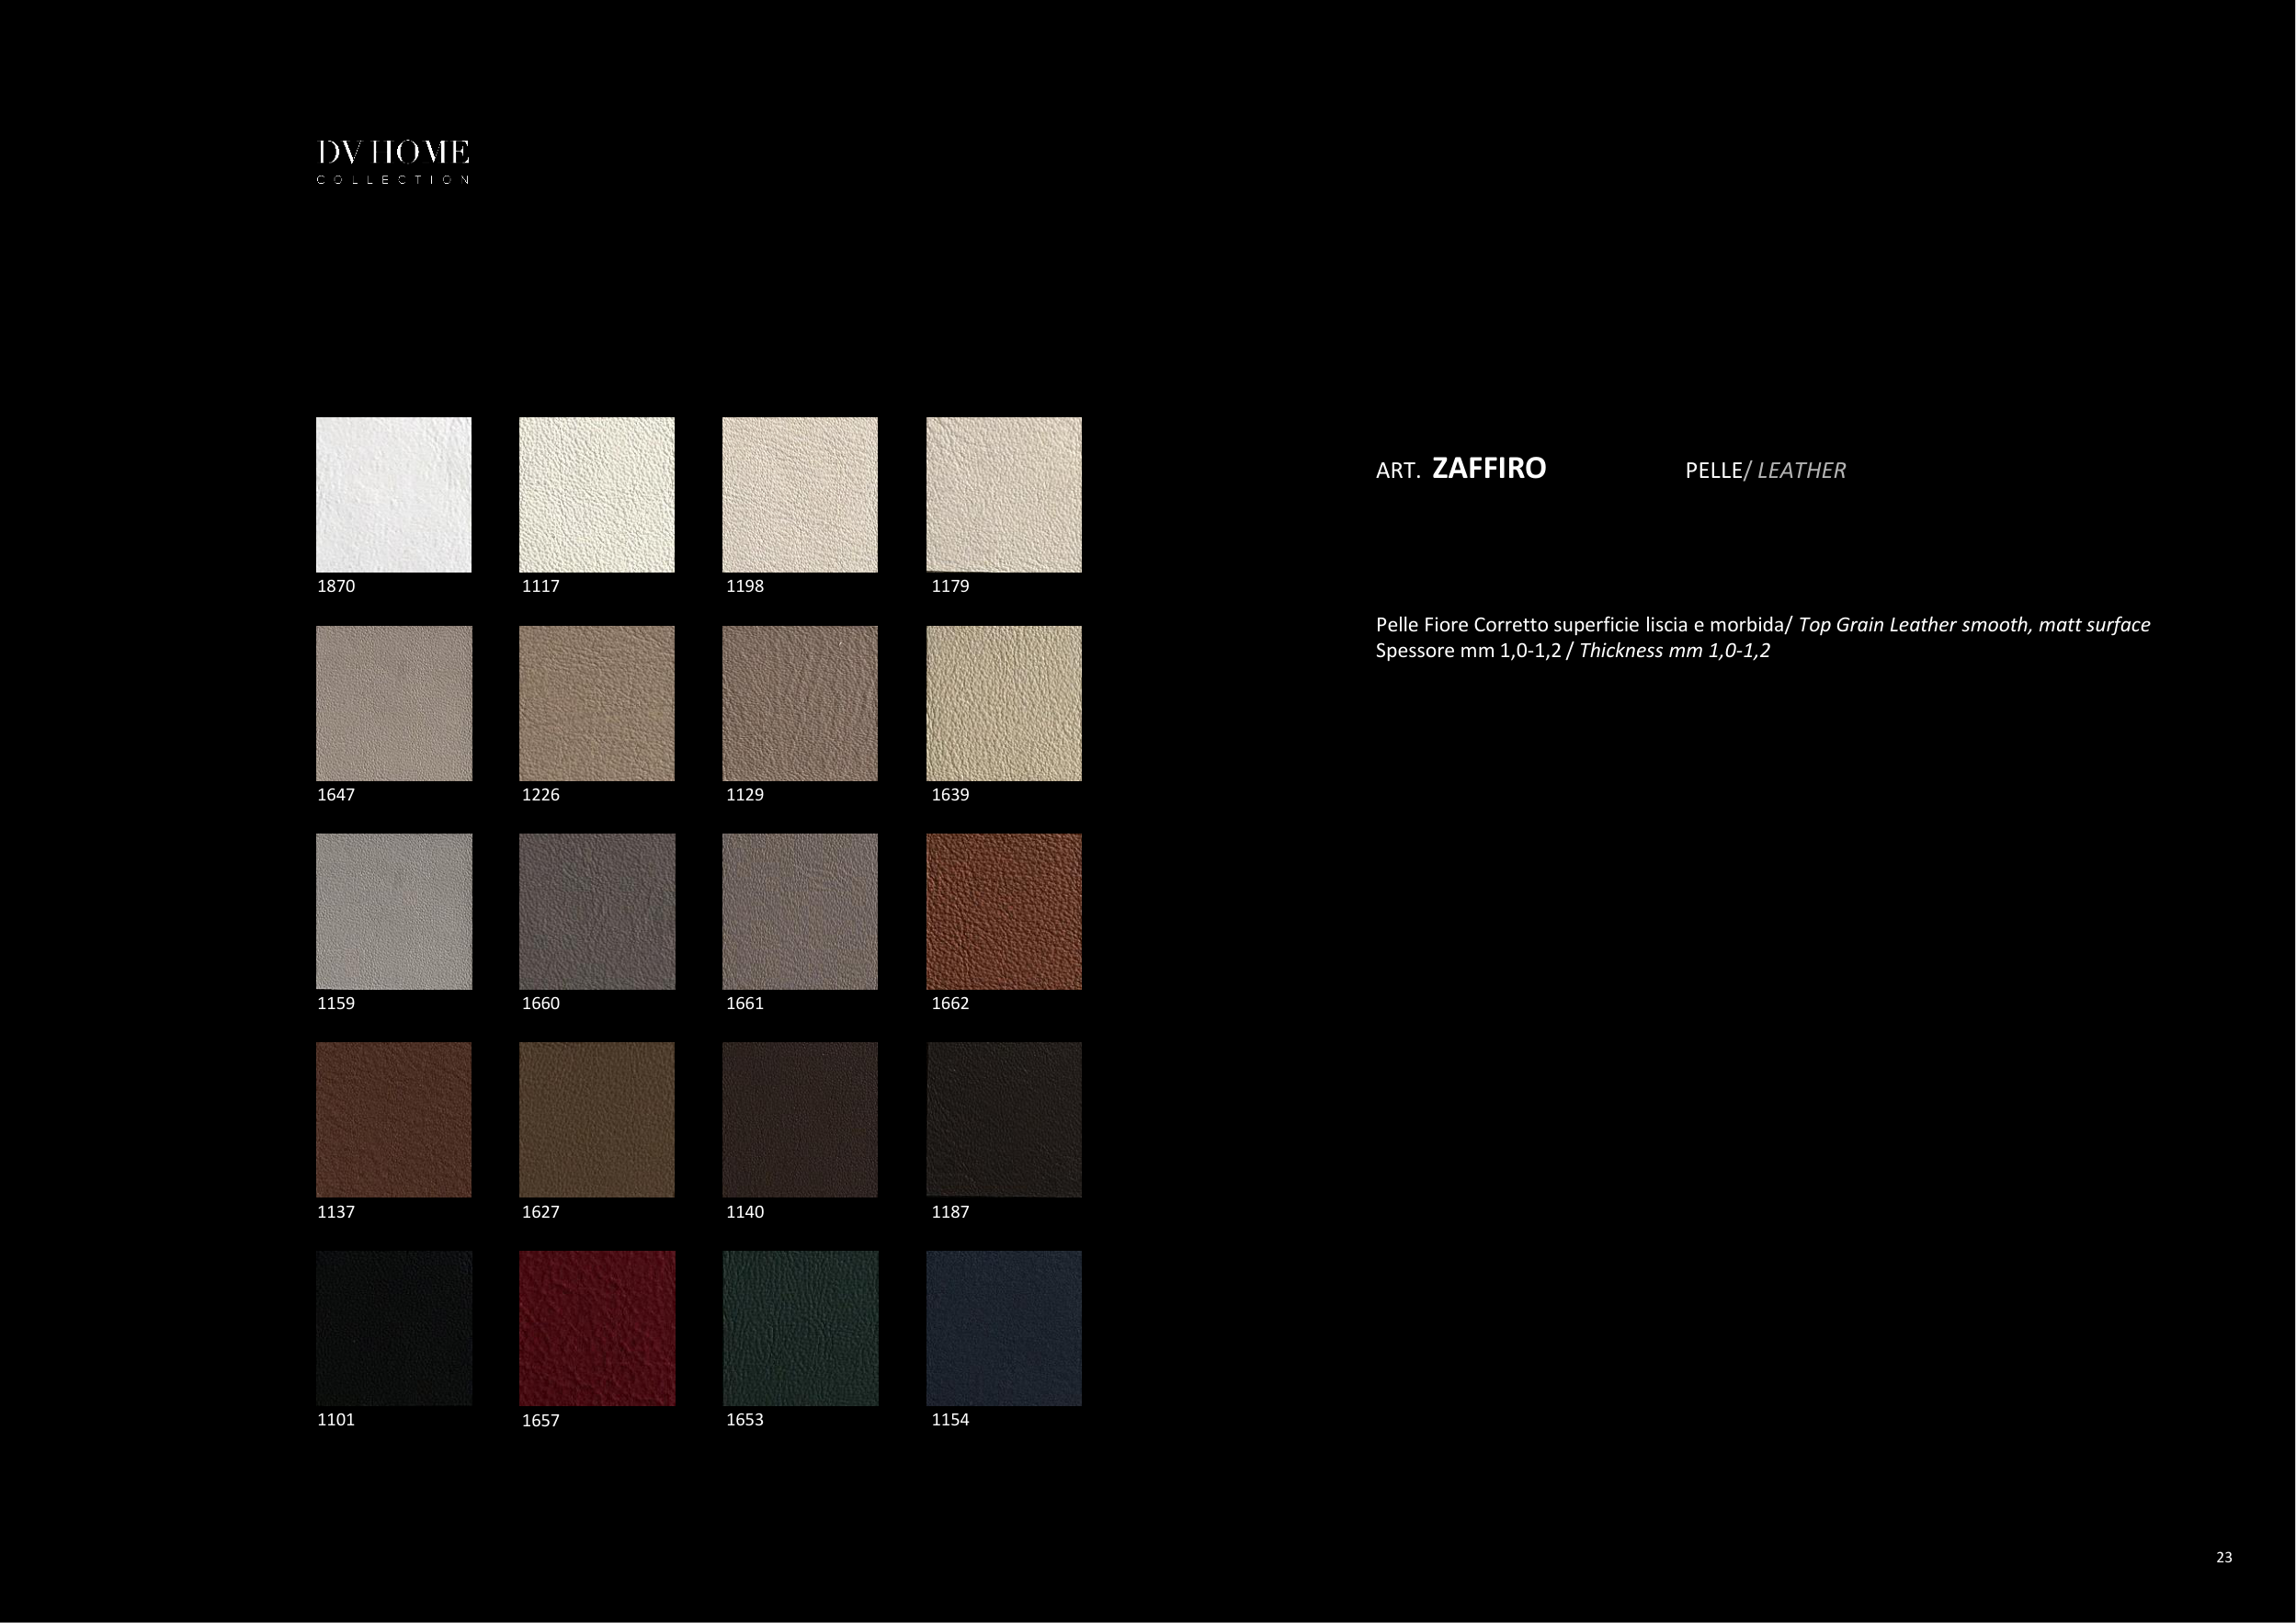This screenshot has height=1623, width=2296.
Task: Click the ZAFFIRO article title
Action: pos(1488,468)
